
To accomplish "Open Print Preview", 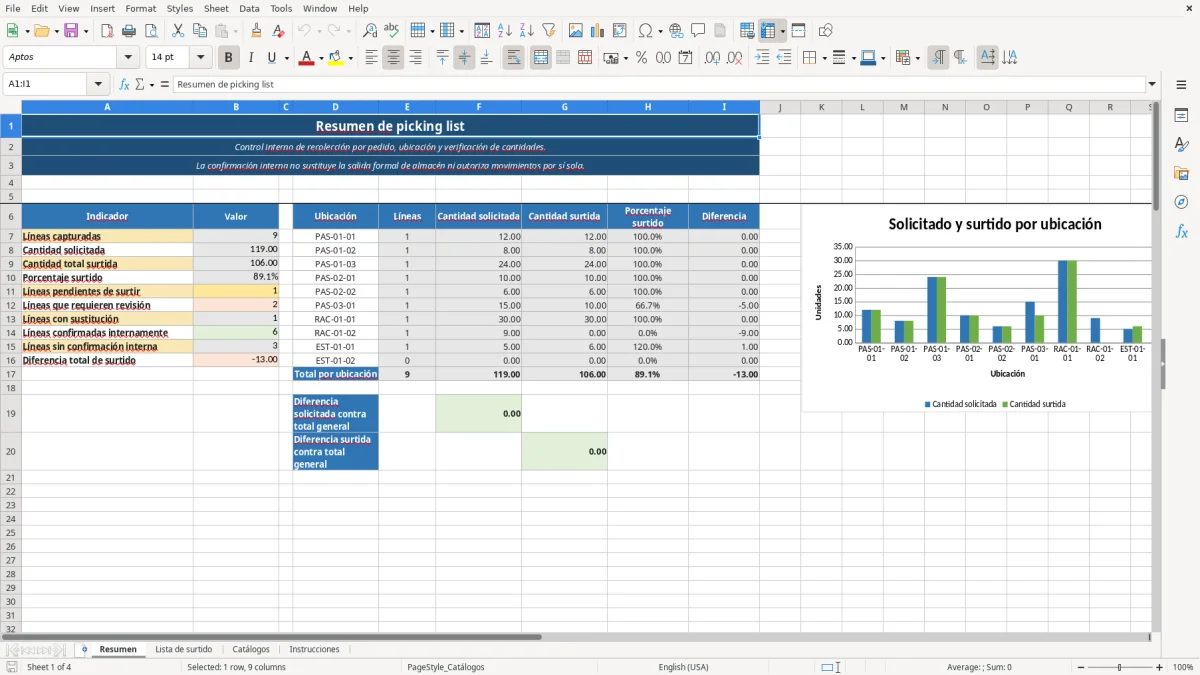I will tap(151, 31).
